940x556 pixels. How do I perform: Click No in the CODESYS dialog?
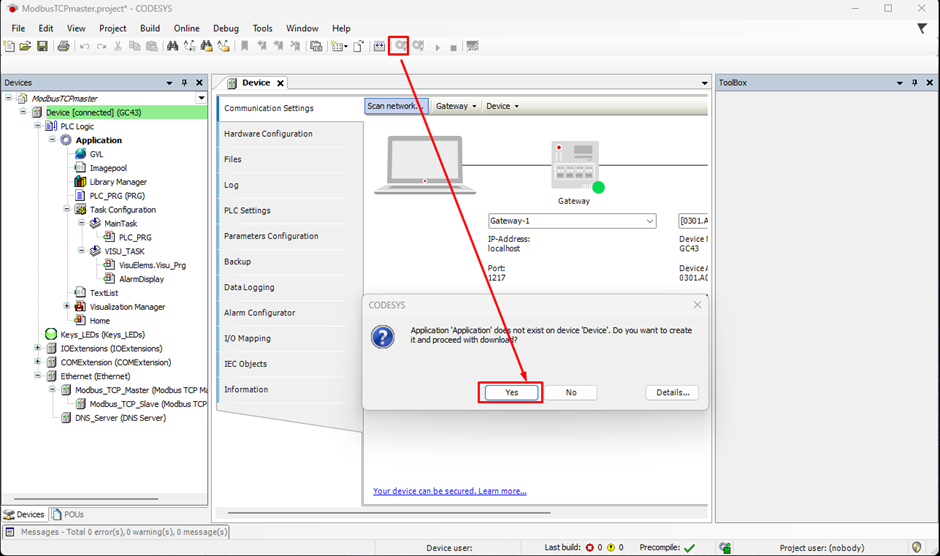coord(571,392)
